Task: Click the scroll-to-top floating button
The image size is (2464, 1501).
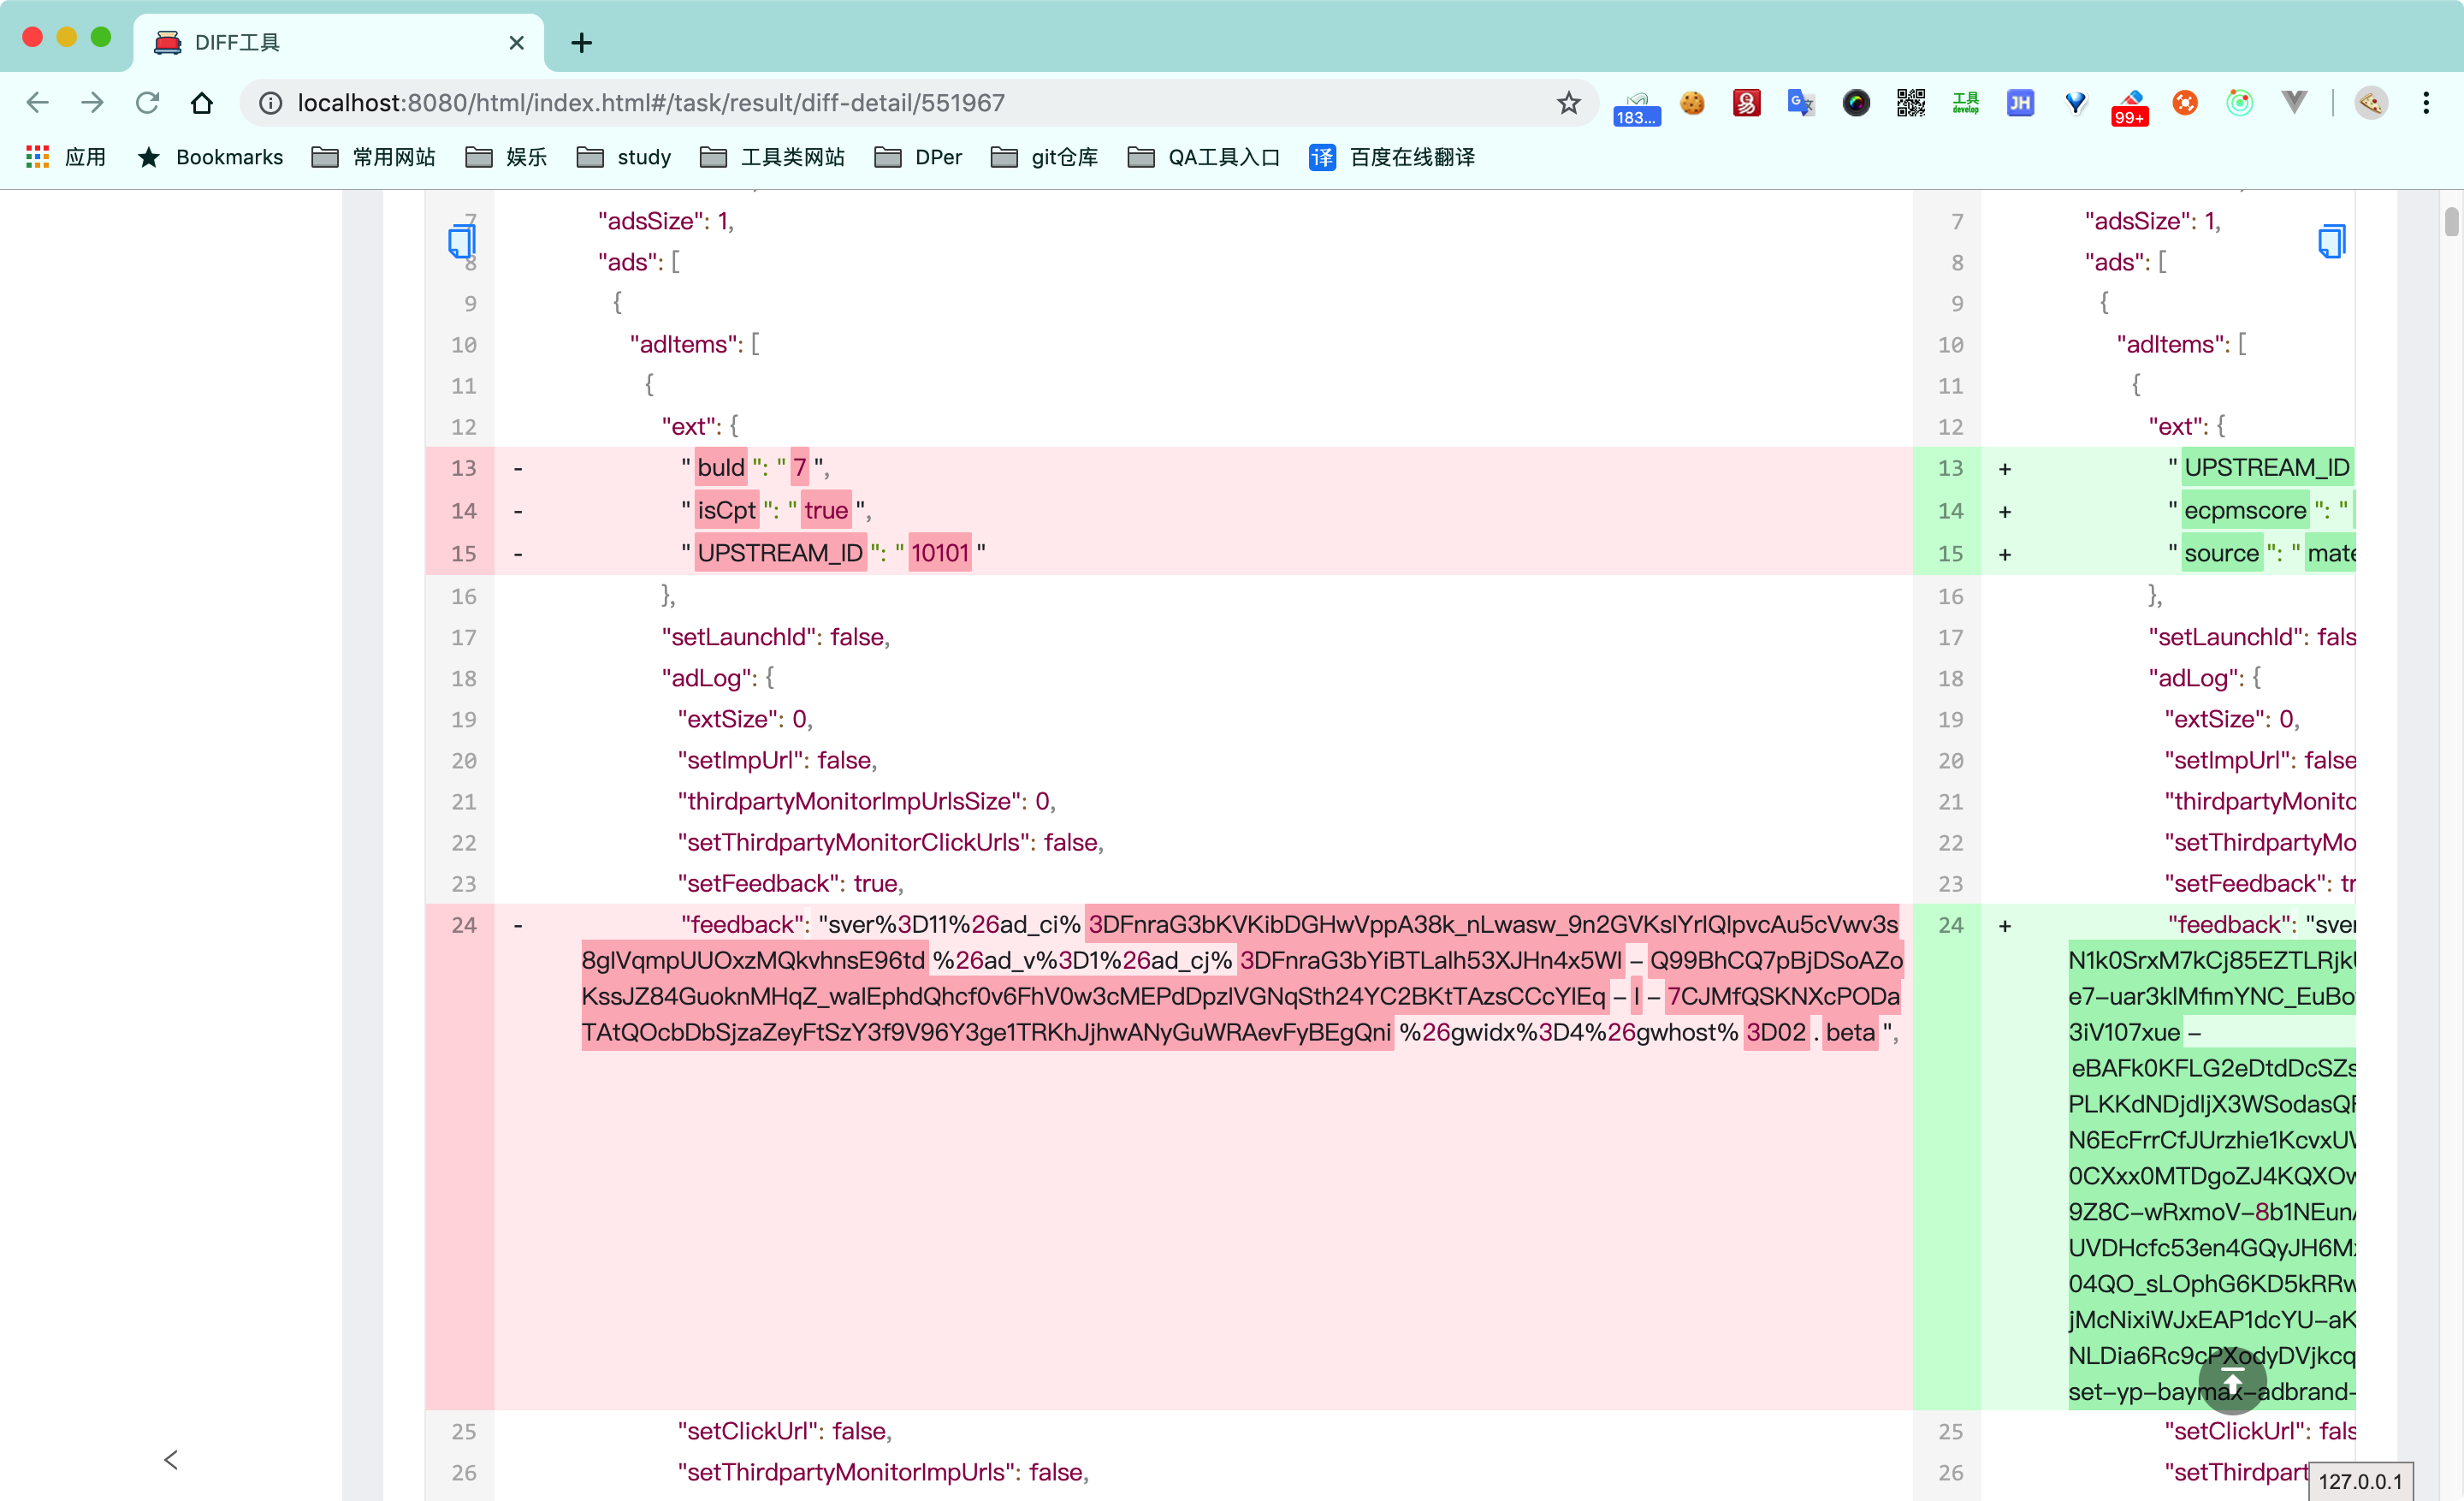Action: pos(2232,1381)
